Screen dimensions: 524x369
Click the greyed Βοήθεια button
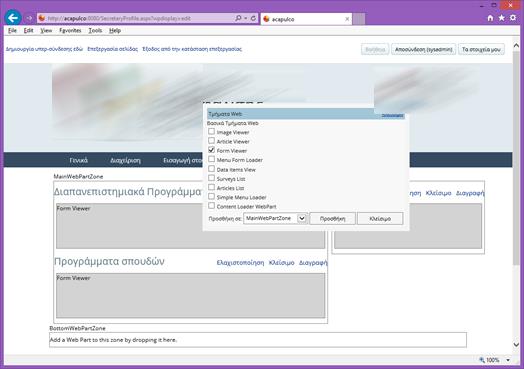pyautogui.click(x=375, y=49)
